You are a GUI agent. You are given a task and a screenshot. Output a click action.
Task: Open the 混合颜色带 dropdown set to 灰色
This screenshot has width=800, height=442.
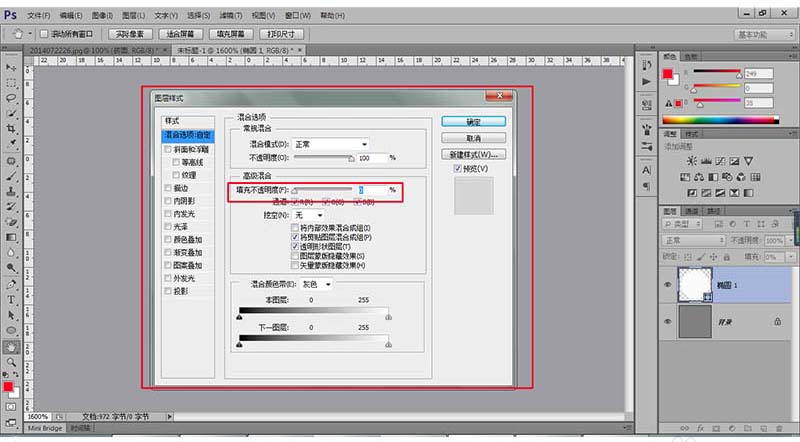316,284
